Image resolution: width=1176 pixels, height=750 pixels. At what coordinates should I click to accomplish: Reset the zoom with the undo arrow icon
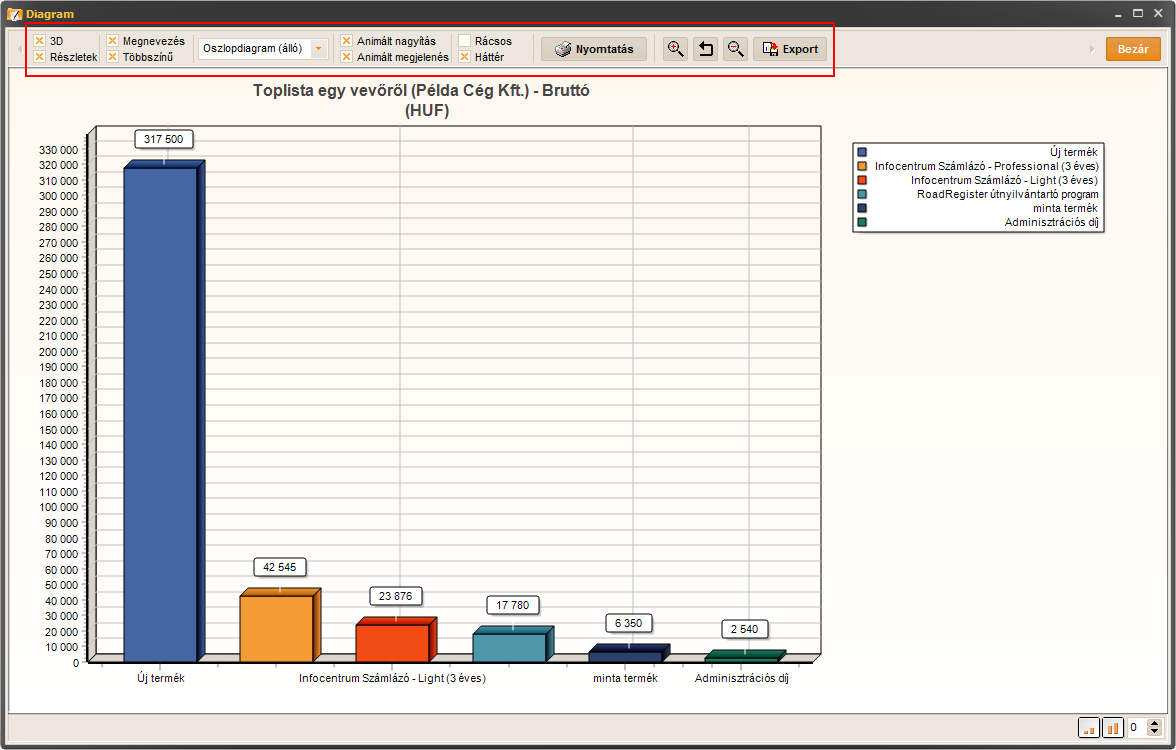pyautogui.click(x=705, y=50)
